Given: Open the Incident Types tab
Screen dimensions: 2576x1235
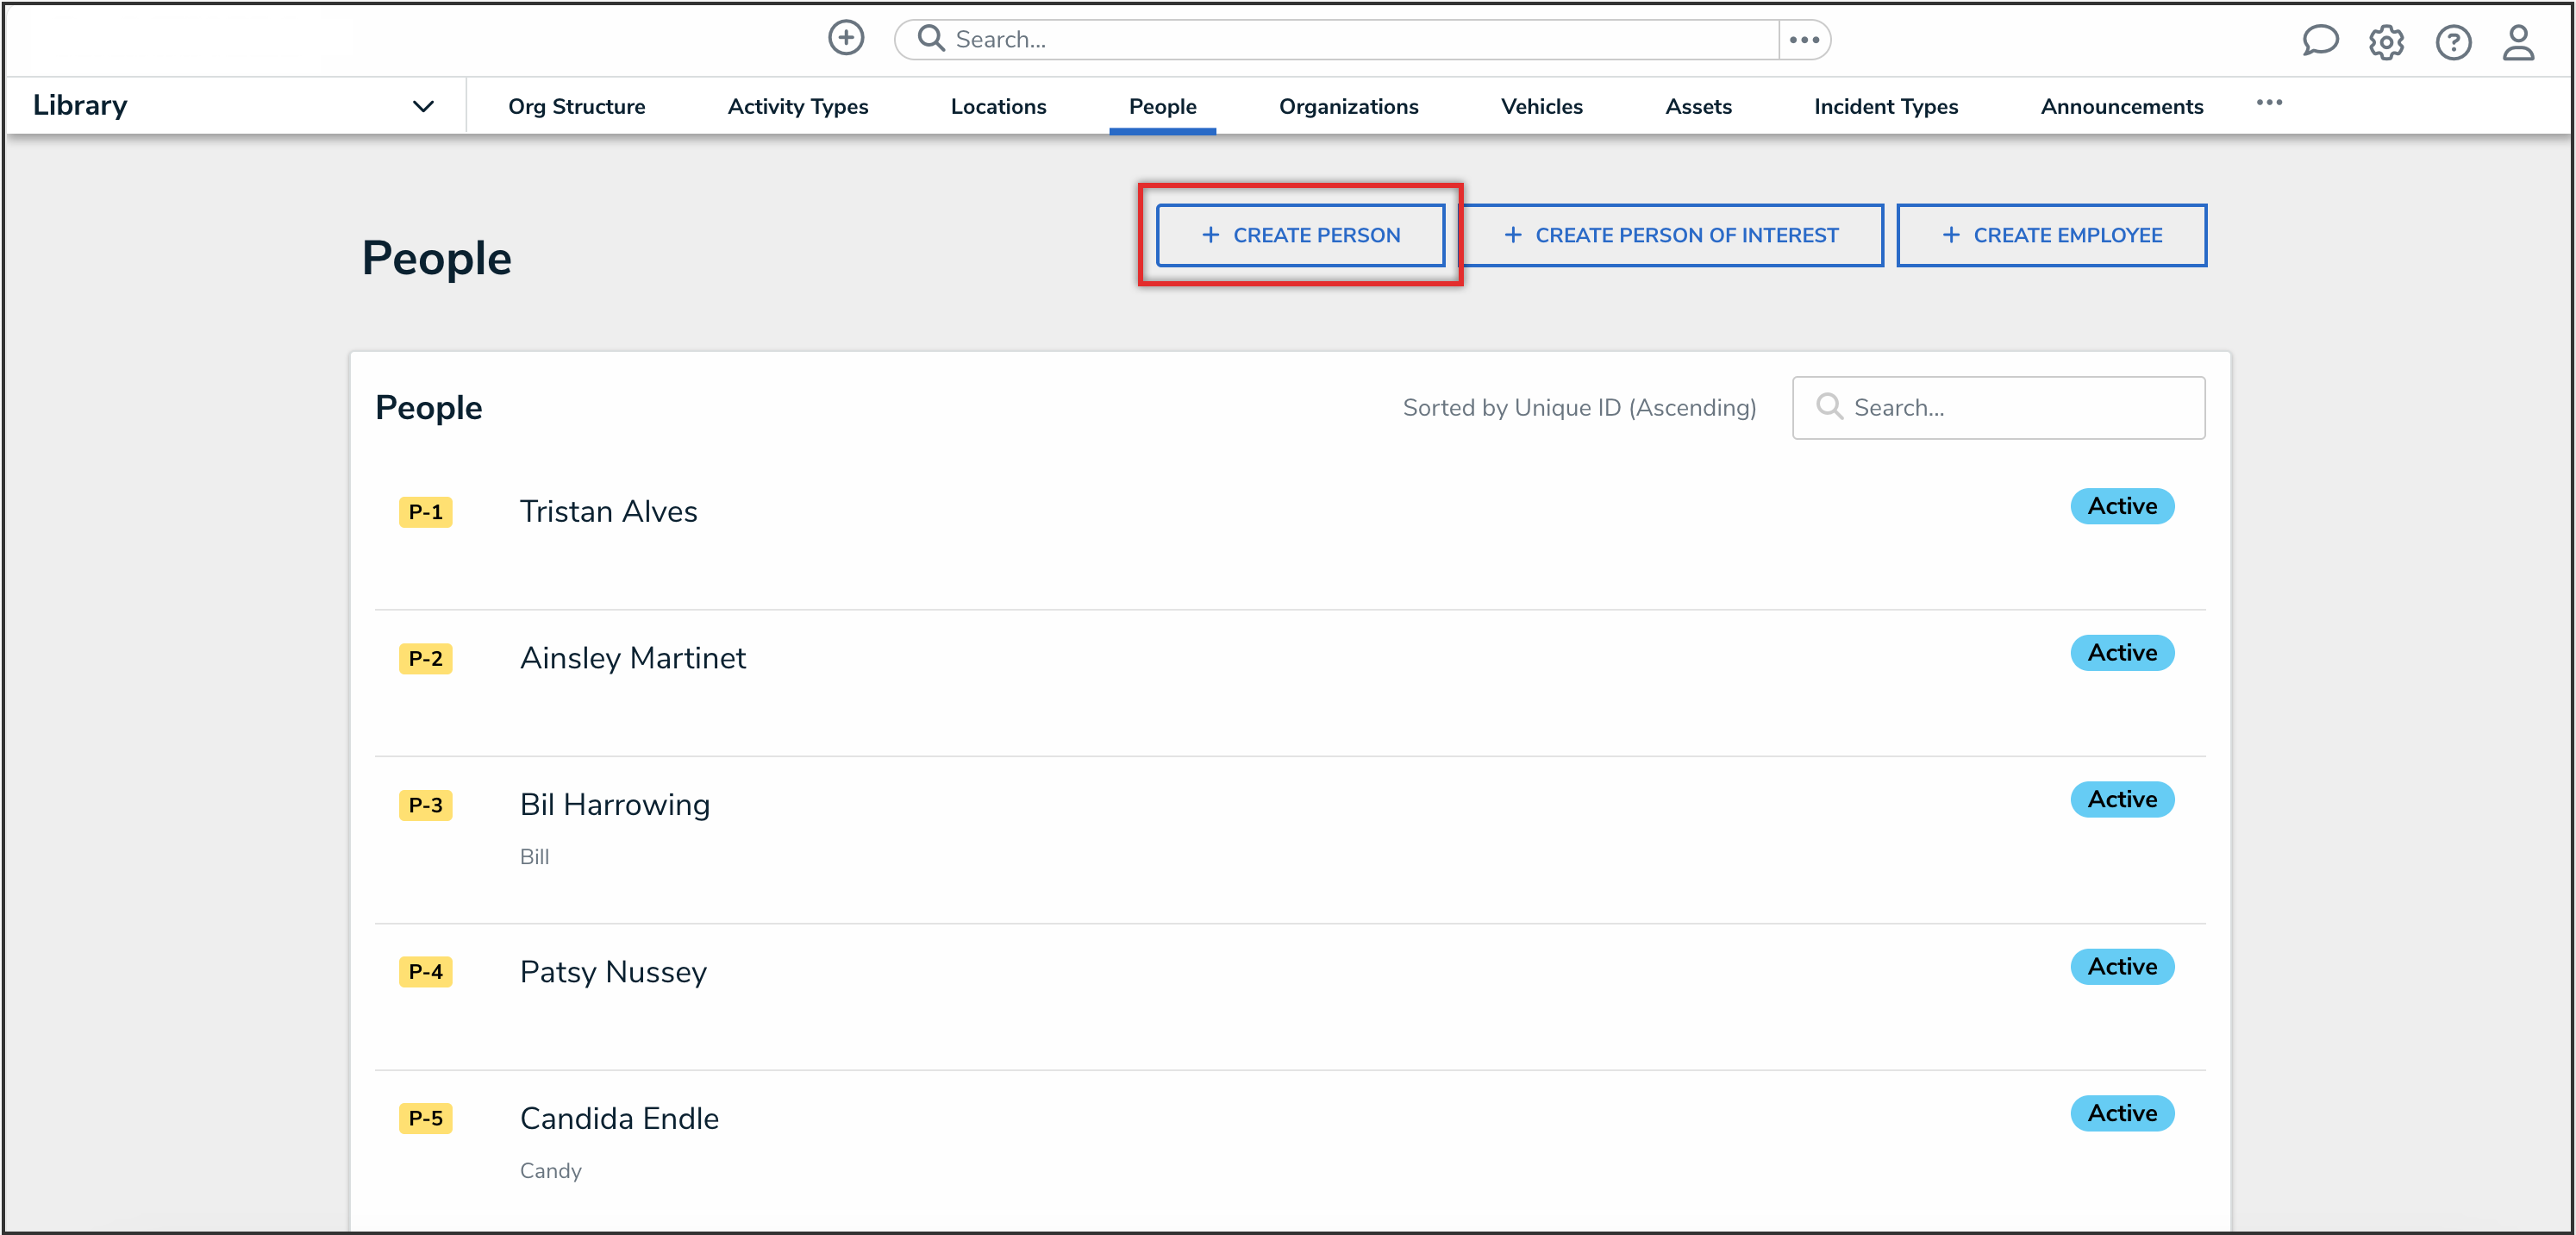Looking at the screenshot, I should (1885, 107).
